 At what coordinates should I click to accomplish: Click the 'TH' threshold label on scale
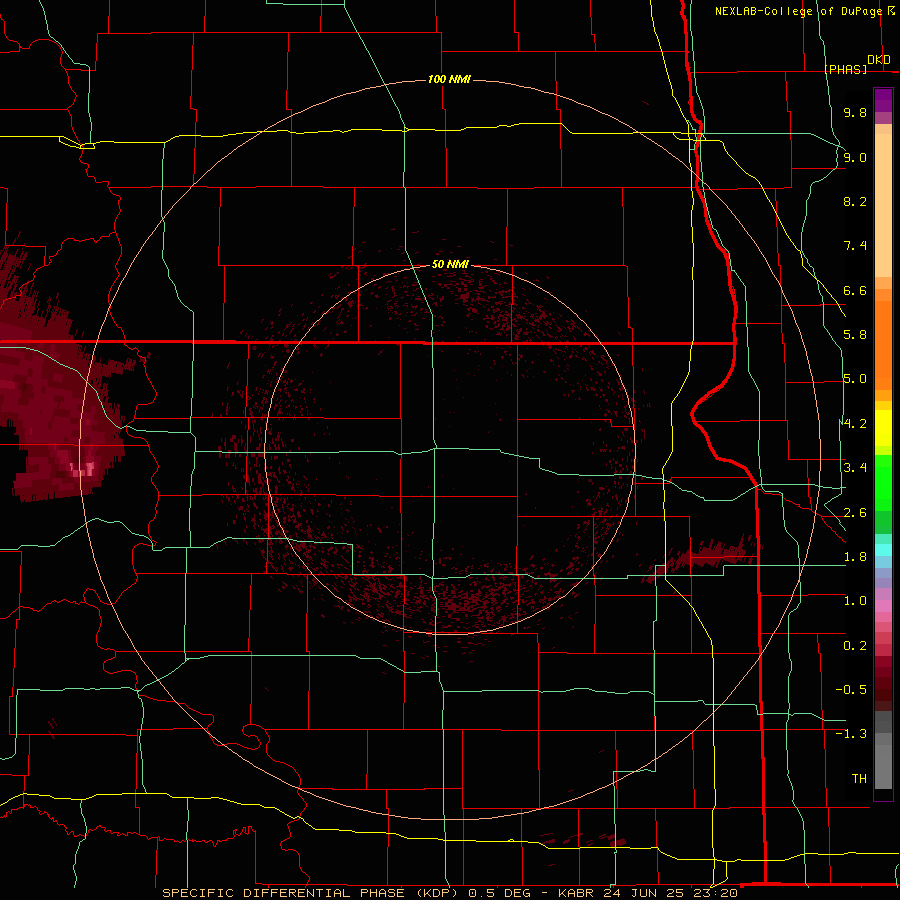click(859, 779)
